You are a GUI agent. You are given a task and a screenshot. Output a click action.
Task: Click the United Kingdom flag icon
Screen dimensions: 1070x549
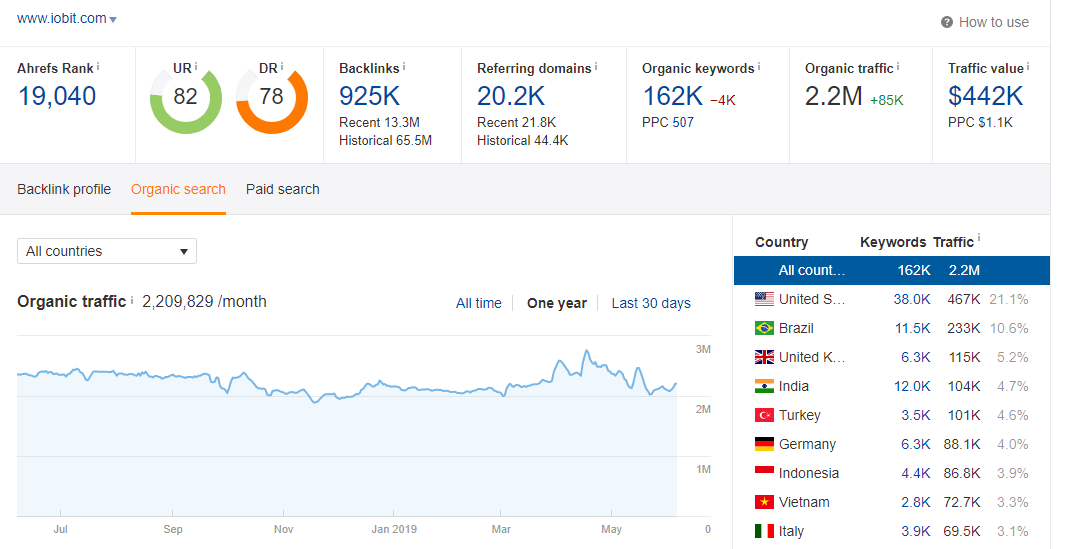pyautogui.click(x=764, y=357)
